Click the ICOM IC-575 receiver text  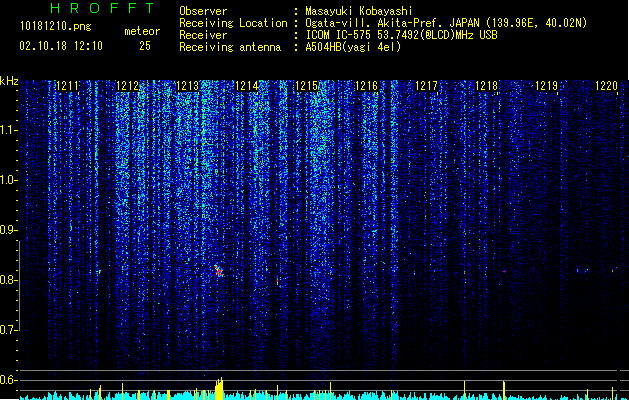tap(401, 35)
